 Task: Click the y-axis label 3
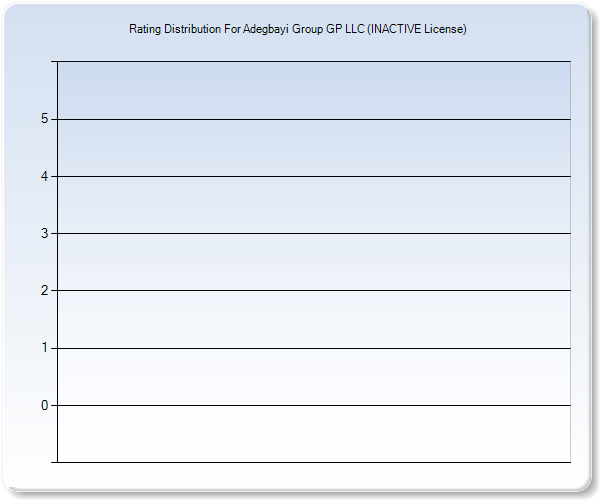[x=44, y=234]
